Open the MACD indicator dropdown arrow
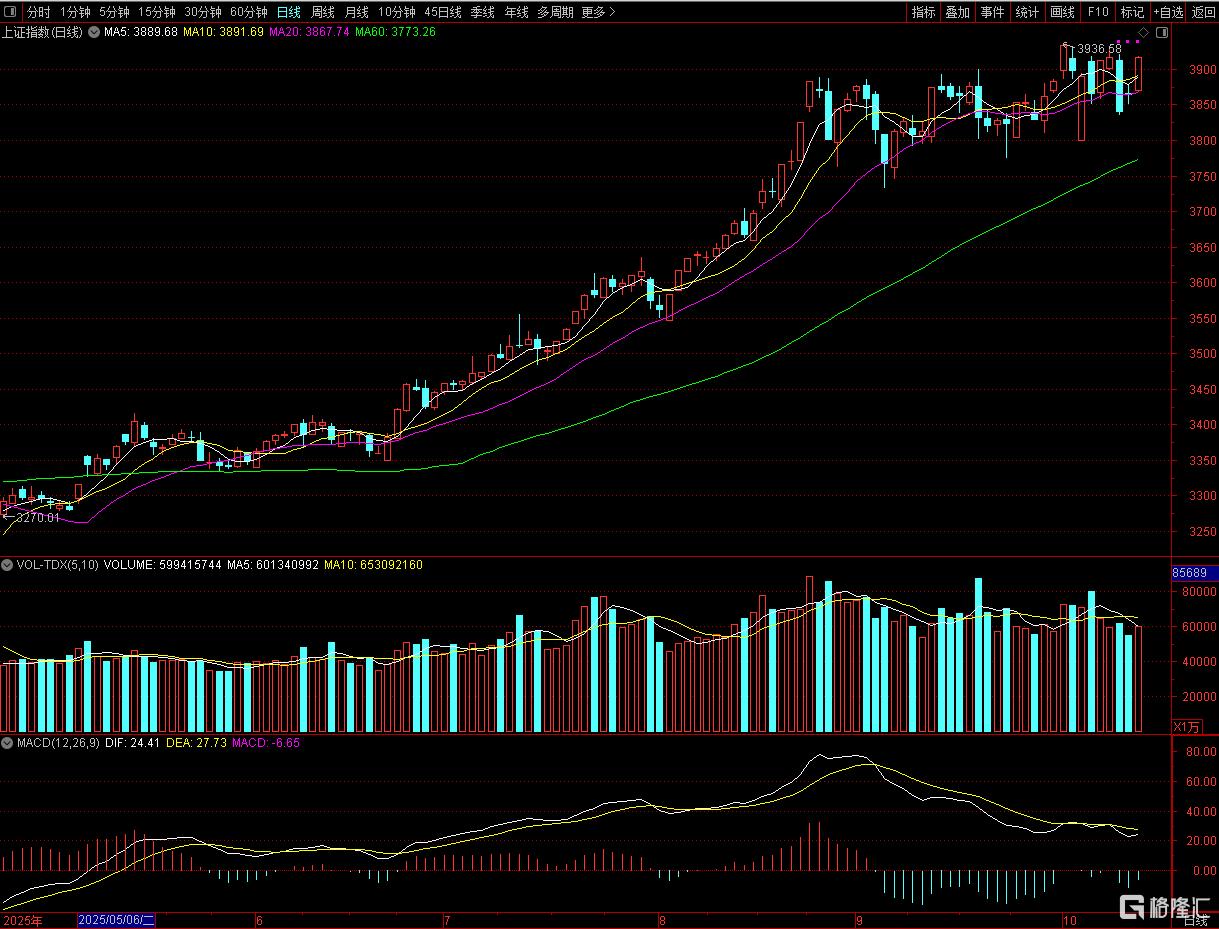The height and width of the screenshot is (929, 1219). coord(8,743)
